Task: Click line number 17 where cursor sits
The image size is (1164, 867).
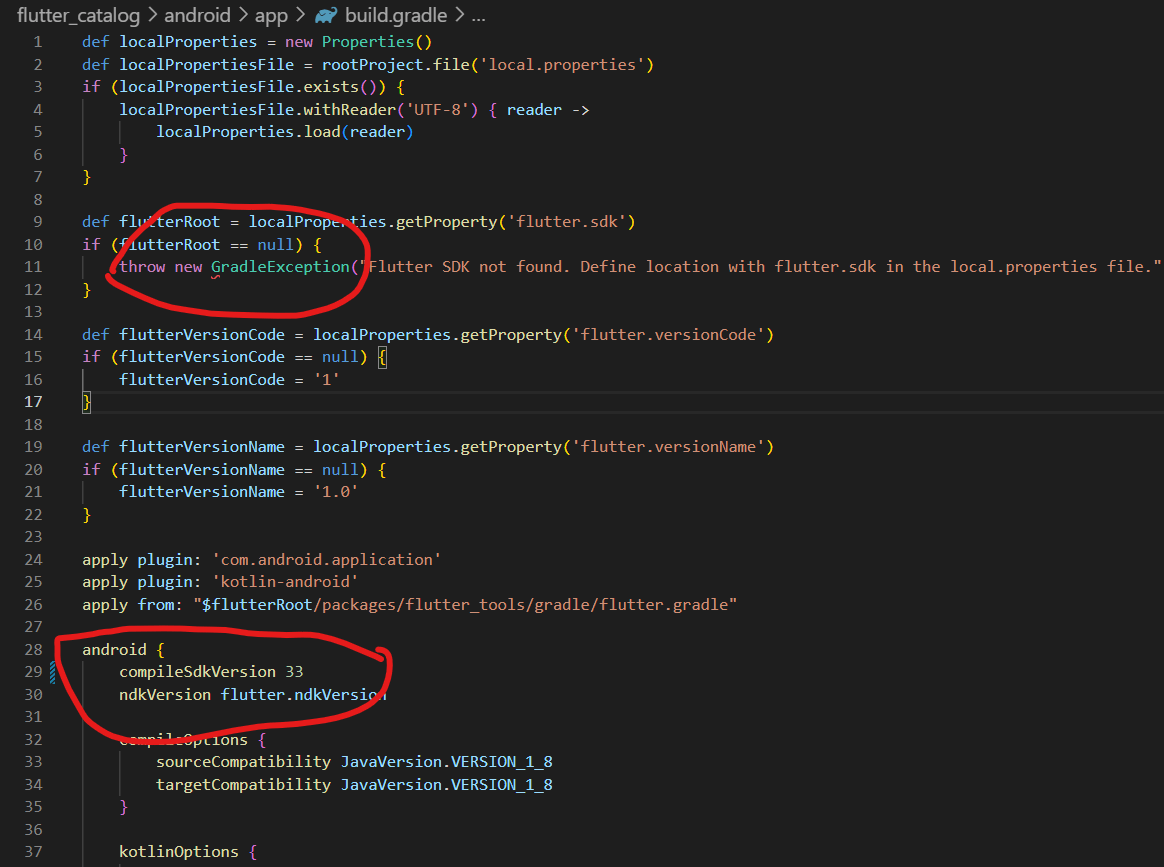Action: [x=33, y=401]
